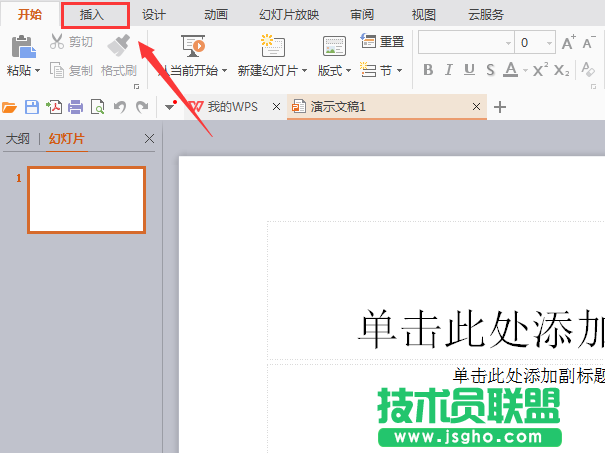Open the font color dropdown arrow
This screenshot has width=605, height=453.
click(525, 71)
